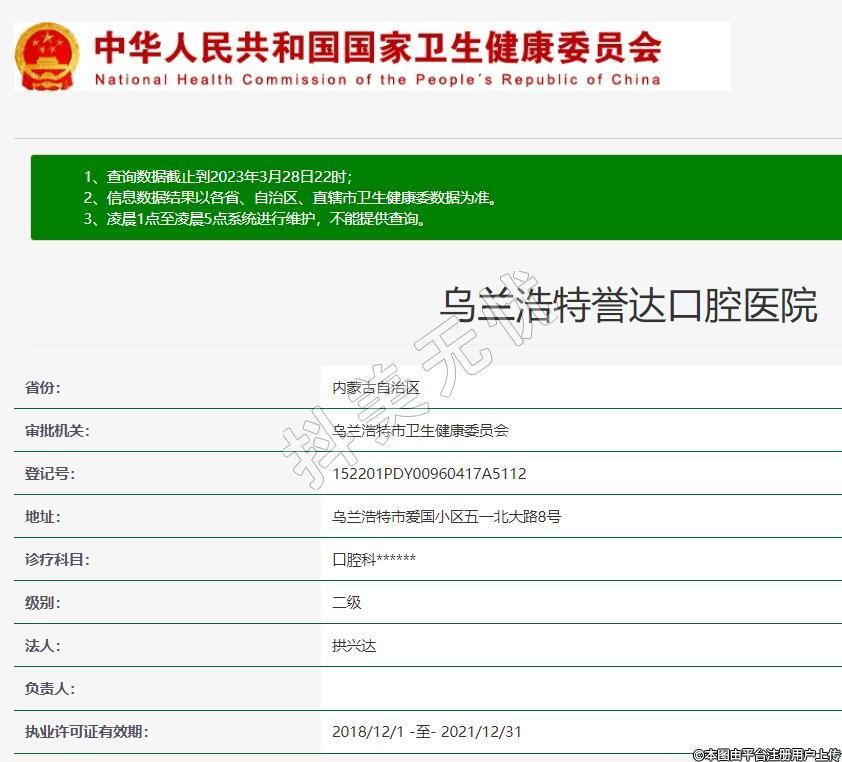The height and width of the screenshot is (762, 842).
Task: Click the third notice about 系统进行维护
Action: [x=254, y=219]
